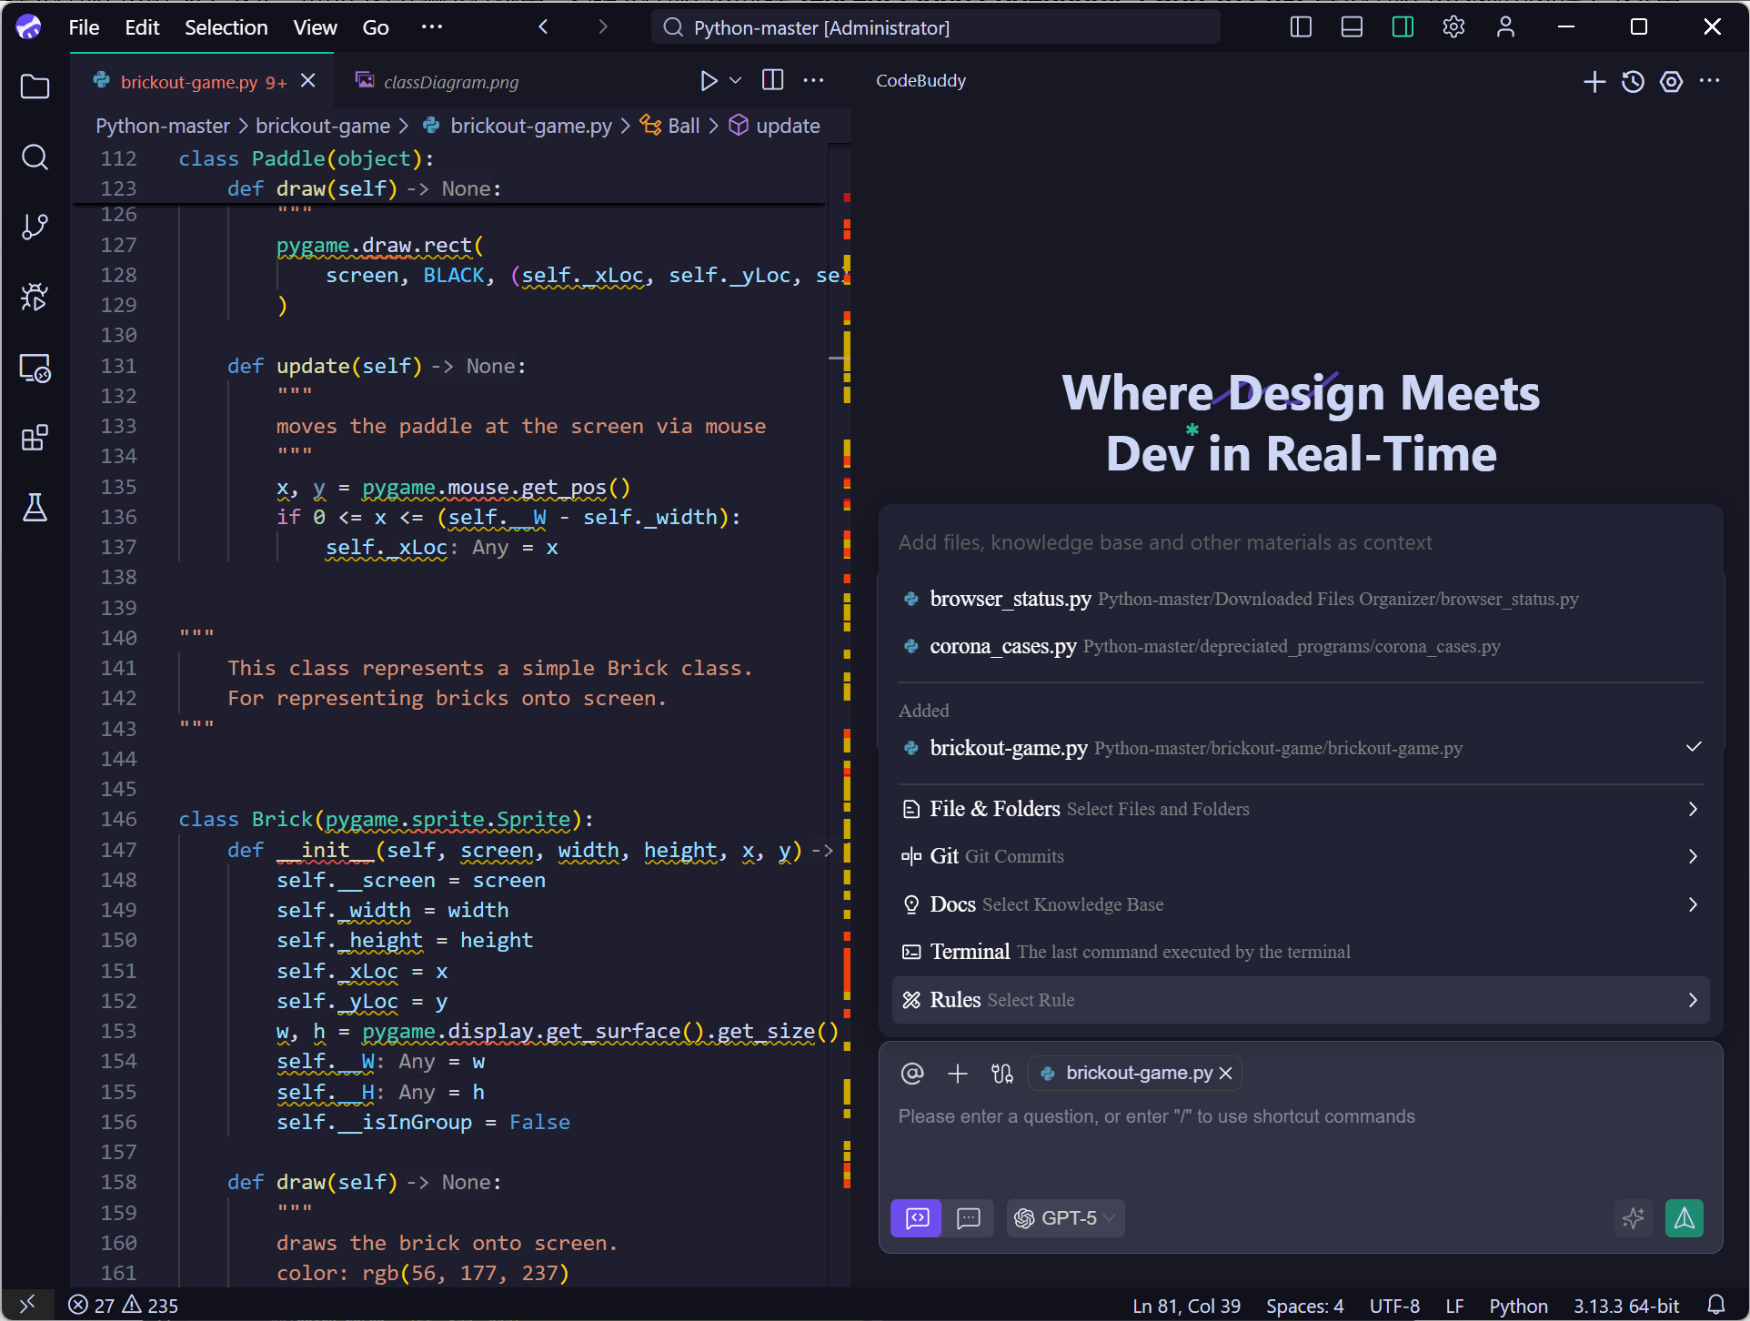This screenshot has height=1321, width=1750.
Task: Expand the File & Folders context option
Action: 1300,809
